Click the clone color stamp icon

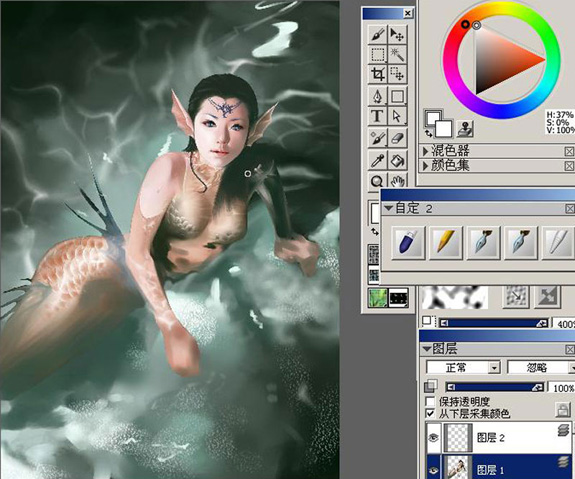pos(465,129)
